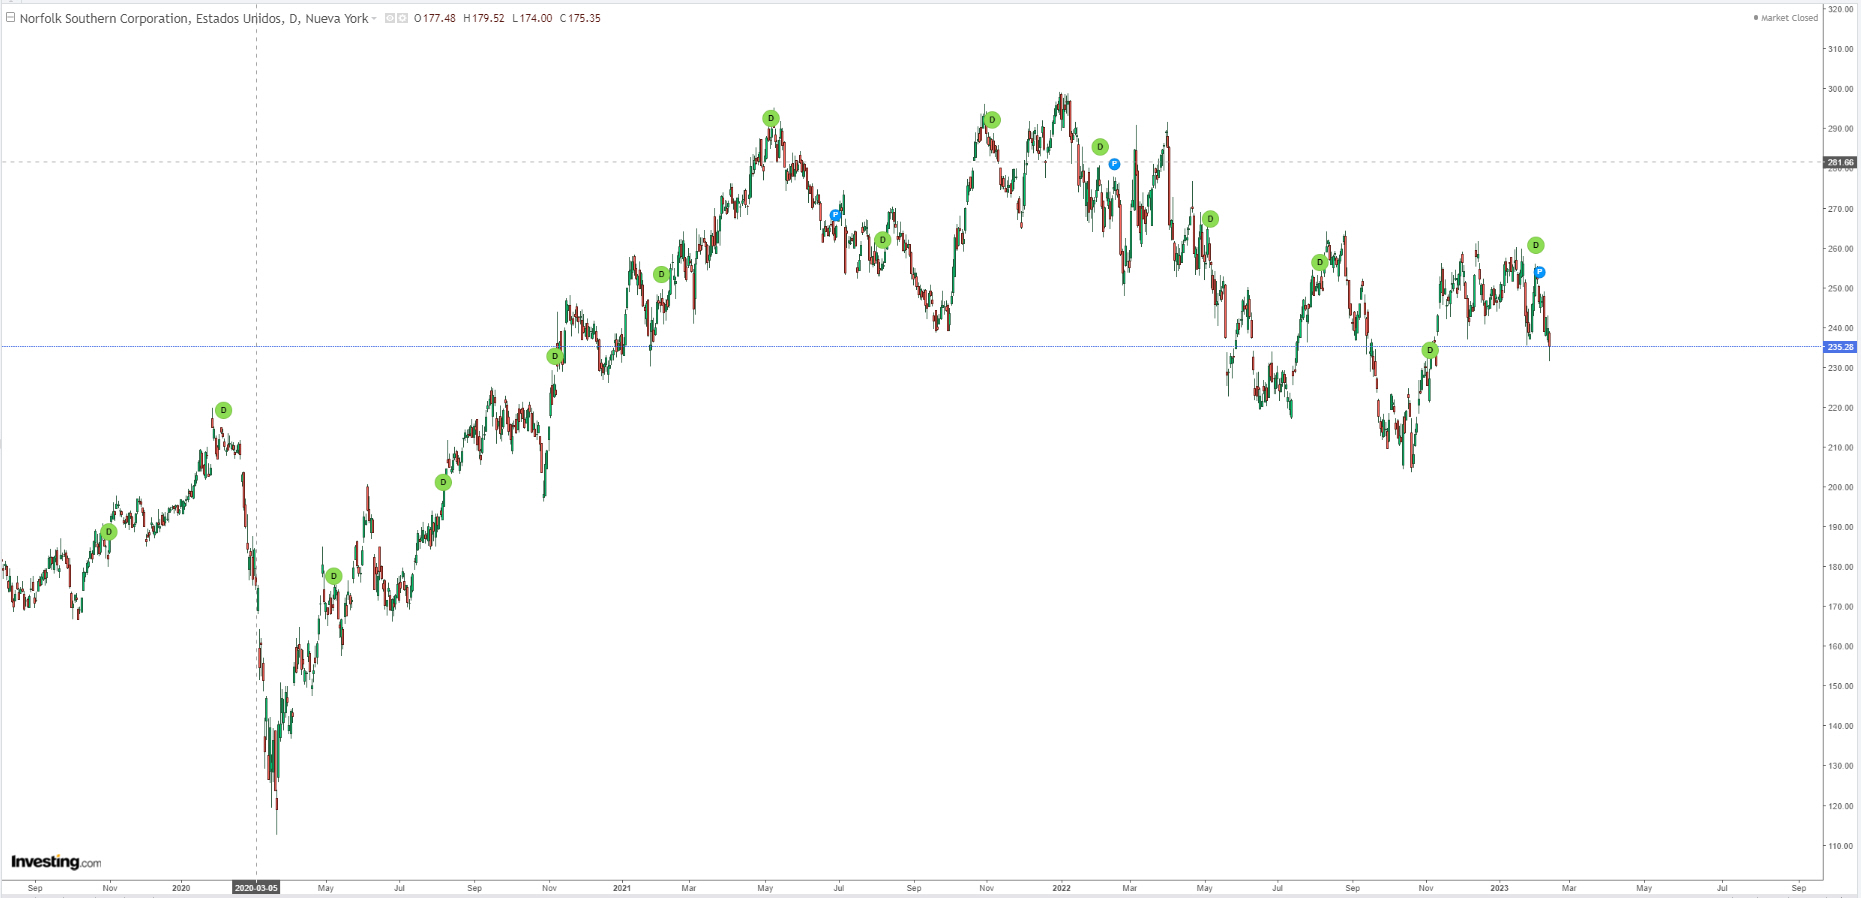Click the topmost D marker in February 2023
The width and height of the screenshot is (1861, 898).
[1535, 246]
